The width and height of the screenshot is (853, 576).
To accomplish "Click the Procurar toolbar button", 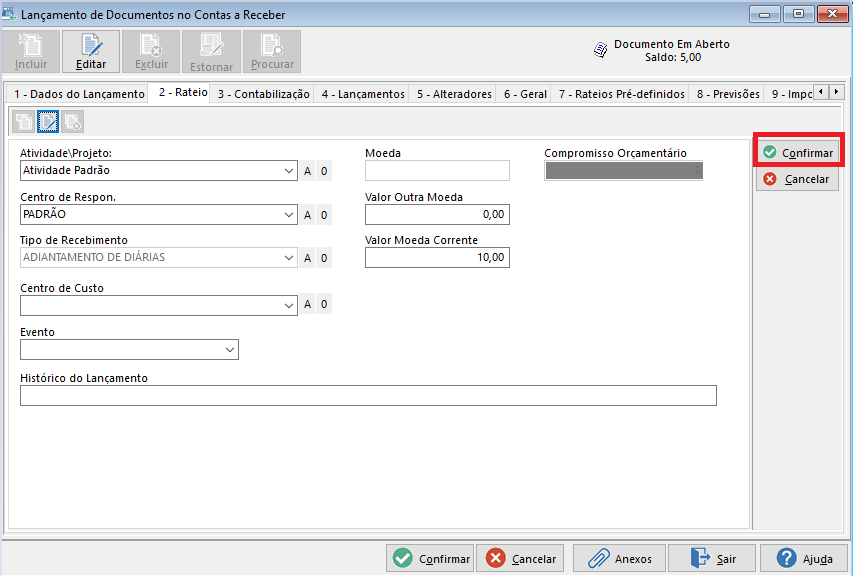I will pyautogui.click(x=272, y=52).
